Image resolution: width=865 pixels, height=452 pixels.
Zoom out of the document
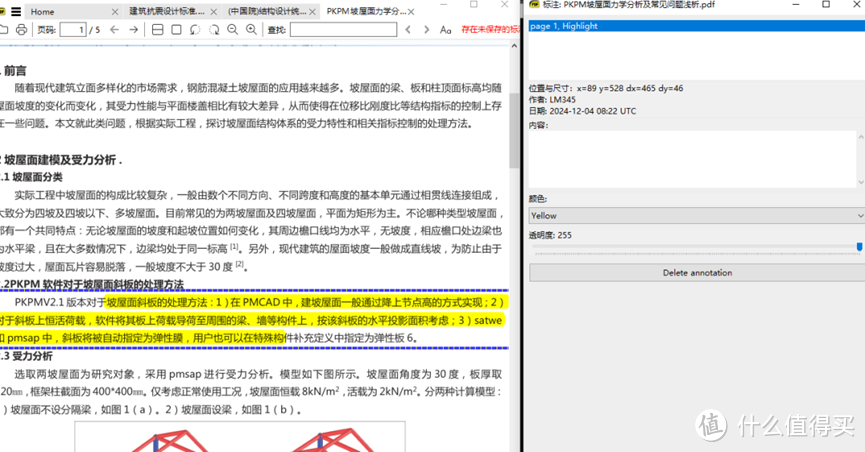[233, 30]
